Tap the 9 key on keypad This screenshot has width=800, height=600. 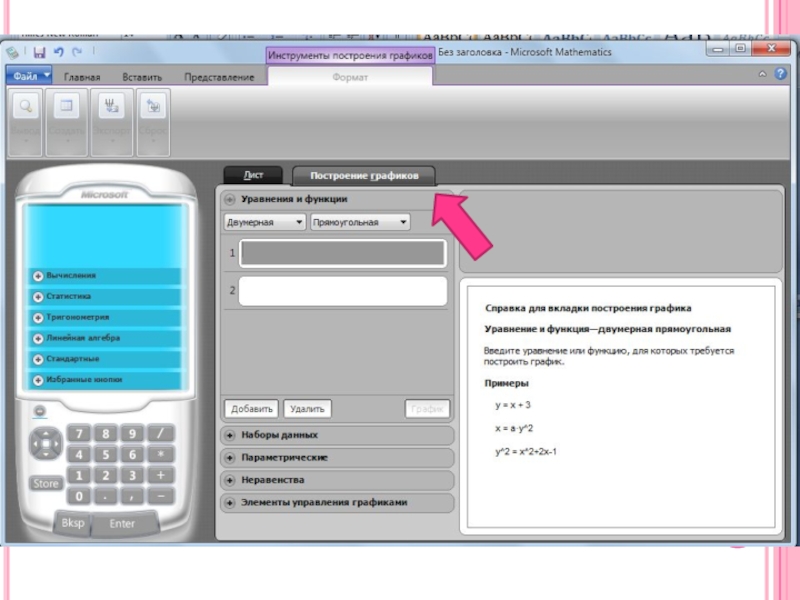pyautogui.click(x=132, y=434)
